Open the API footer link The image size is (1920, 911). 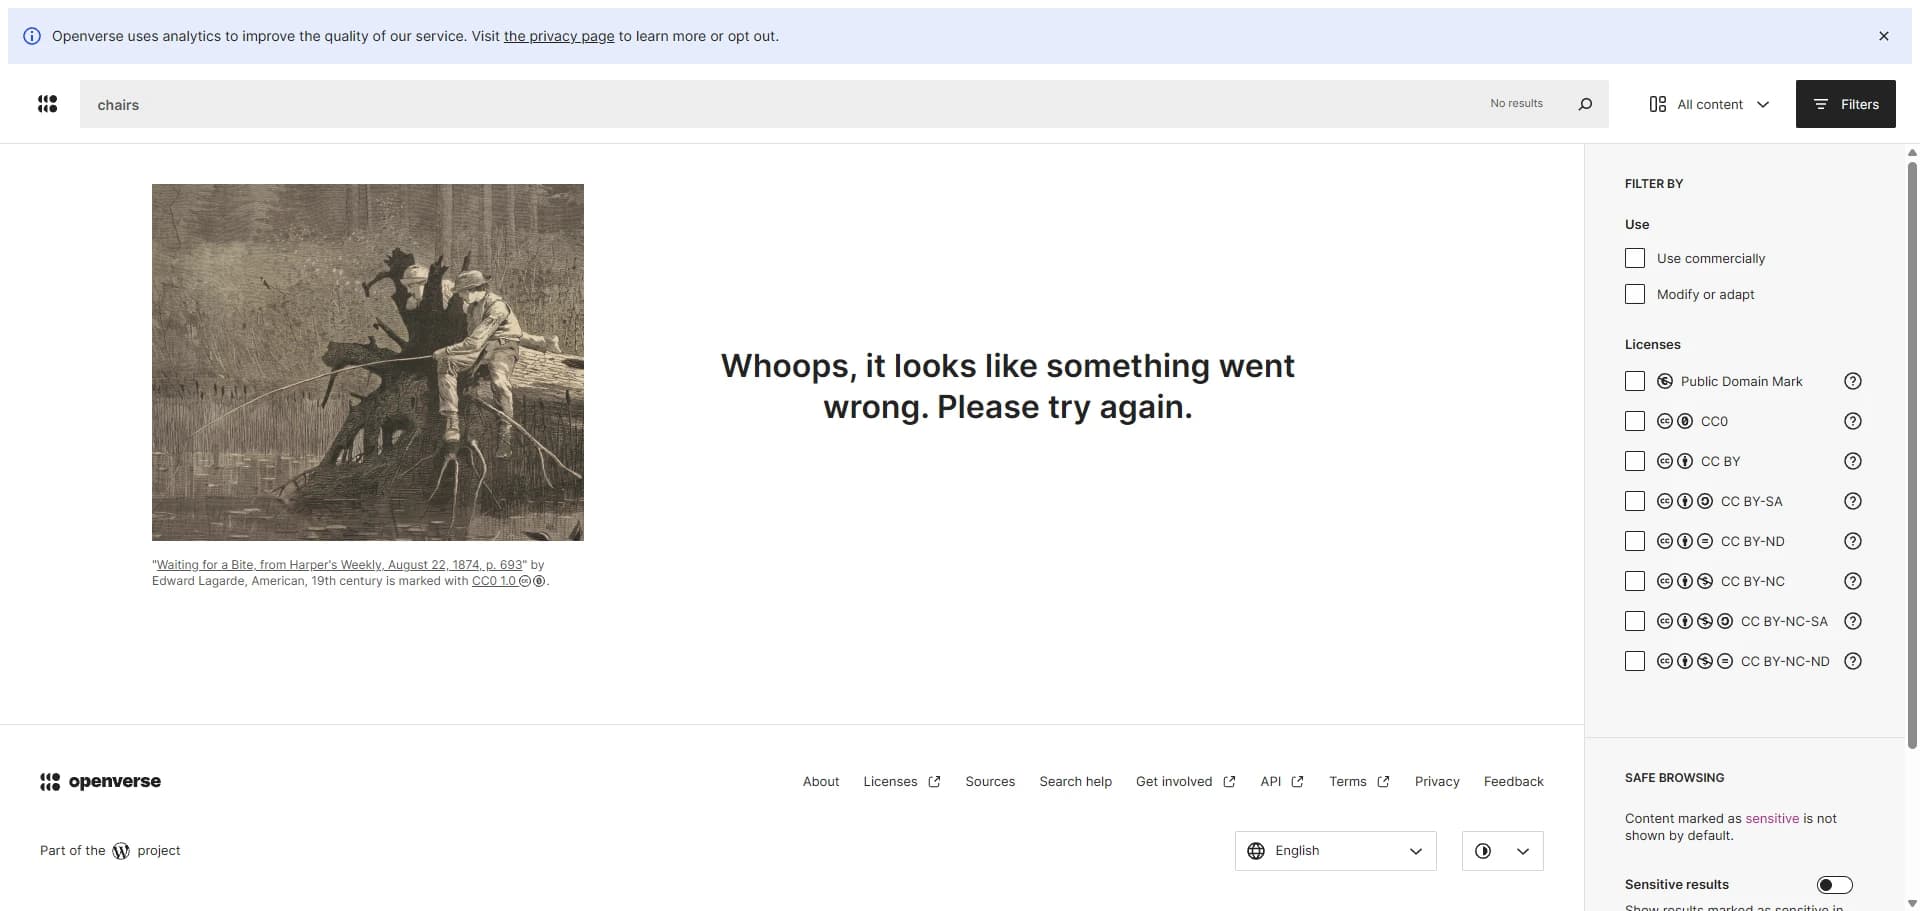point(1282,782)
